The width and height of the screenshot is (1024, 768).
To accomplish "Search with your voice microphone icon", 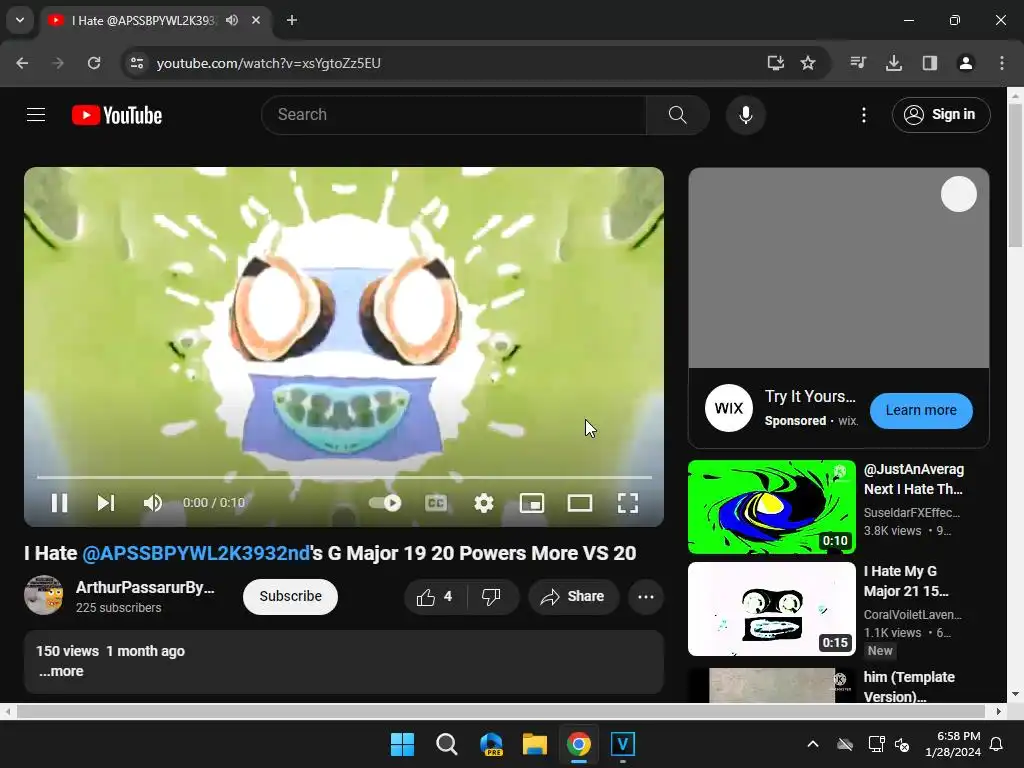I will click(x=745, y=115).
